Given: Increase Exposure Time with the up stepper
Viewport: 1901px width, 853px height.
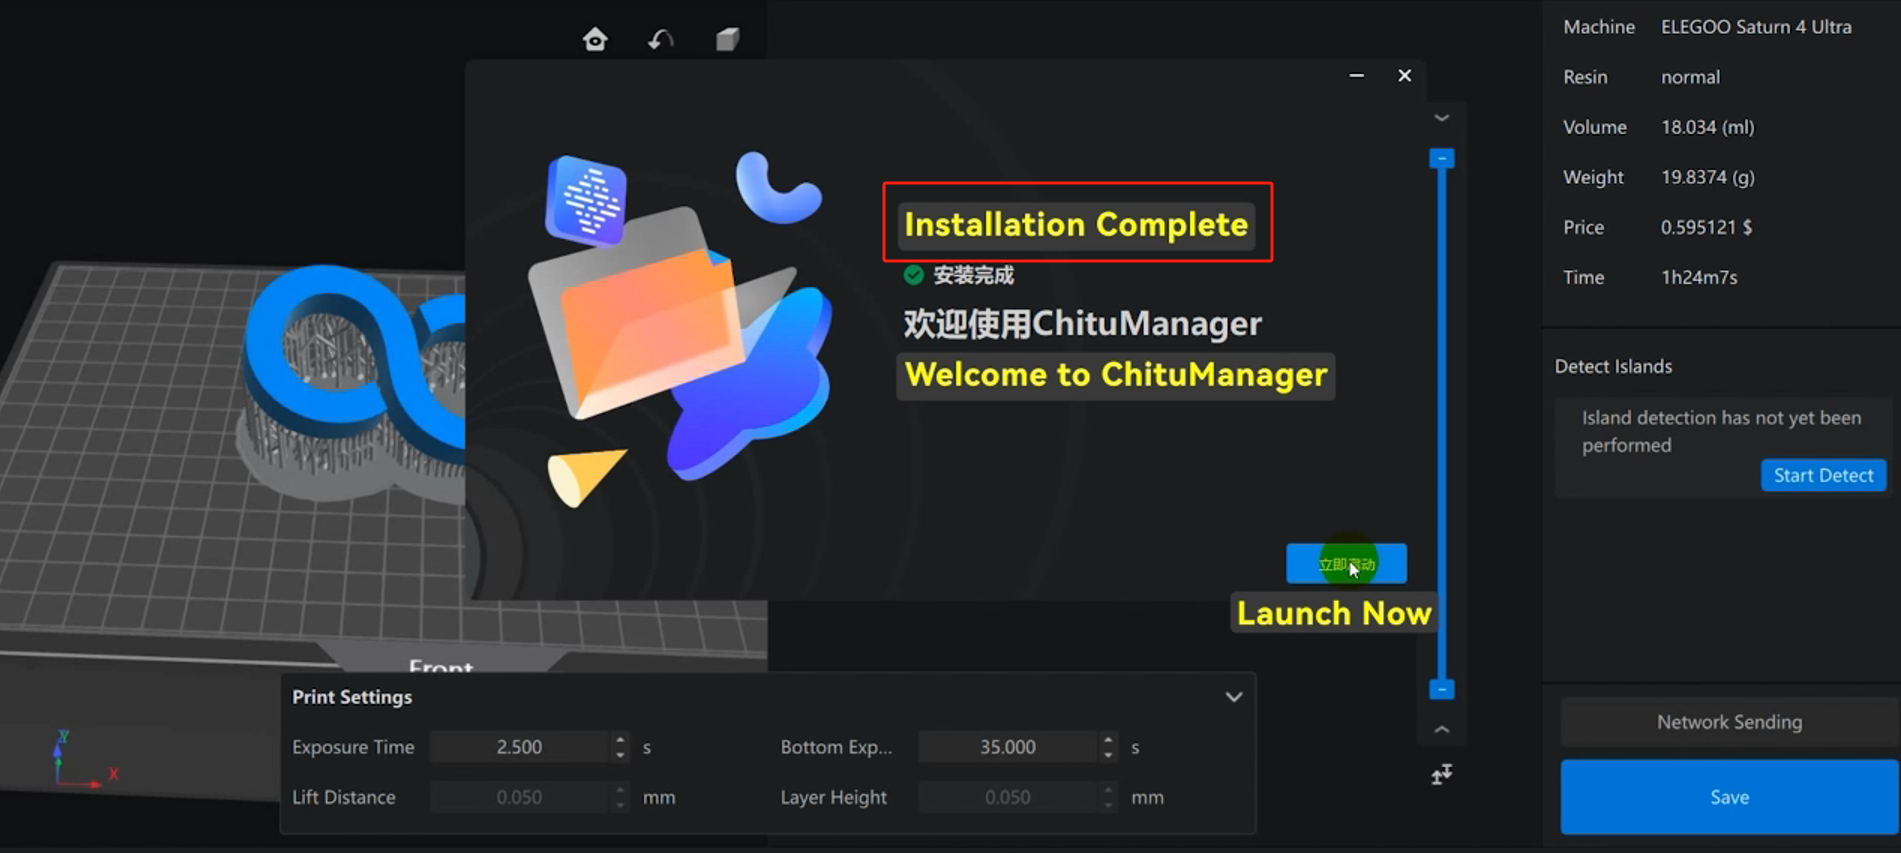Looking at the screenshot, I should 620,740.
